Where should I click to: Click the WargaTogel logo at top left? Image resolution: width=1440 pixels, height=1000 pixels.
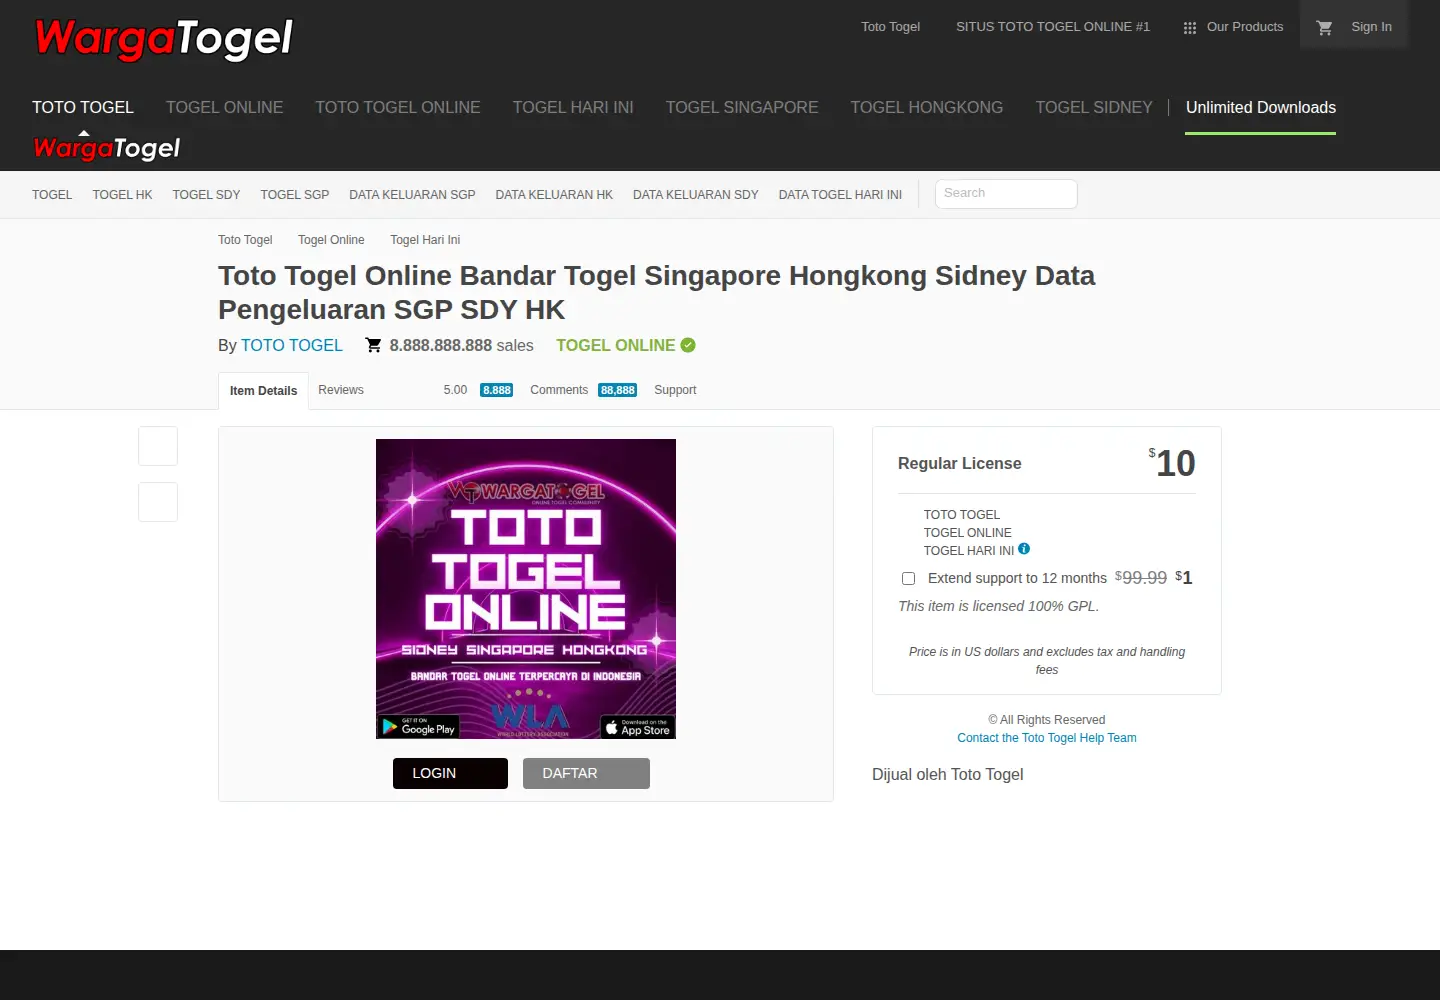pos(163,39)
